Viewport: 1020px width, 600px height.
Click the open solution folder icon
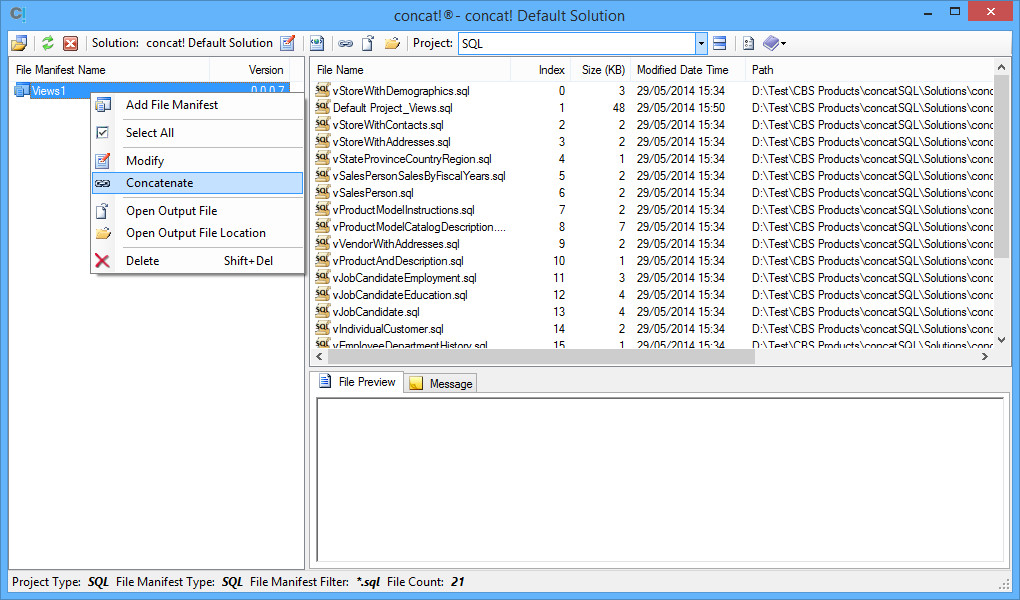pos(19,44)
